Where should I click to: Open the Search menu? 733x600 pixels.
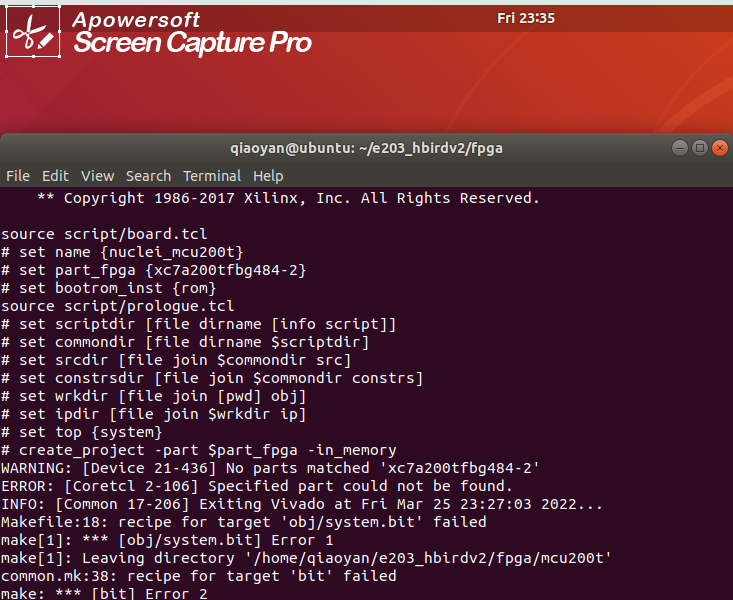(148, 176)
